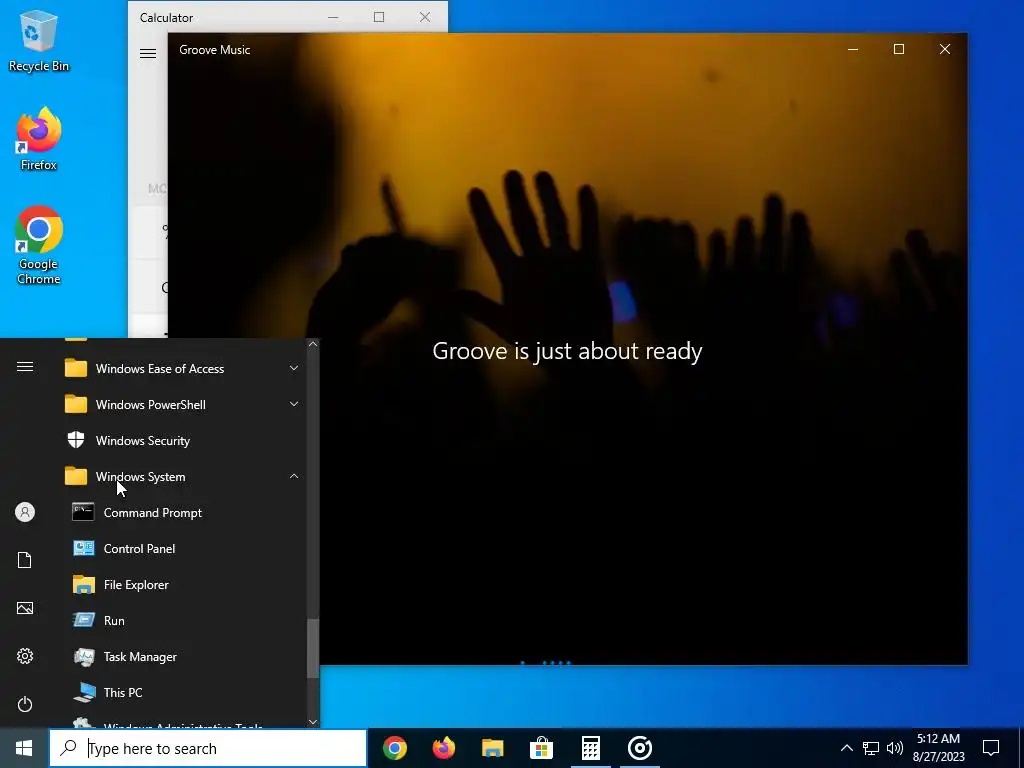Screen dimensions: 1024x768
Task: Open File Explorer from the taskbar
Action: [x=492, y=748]
